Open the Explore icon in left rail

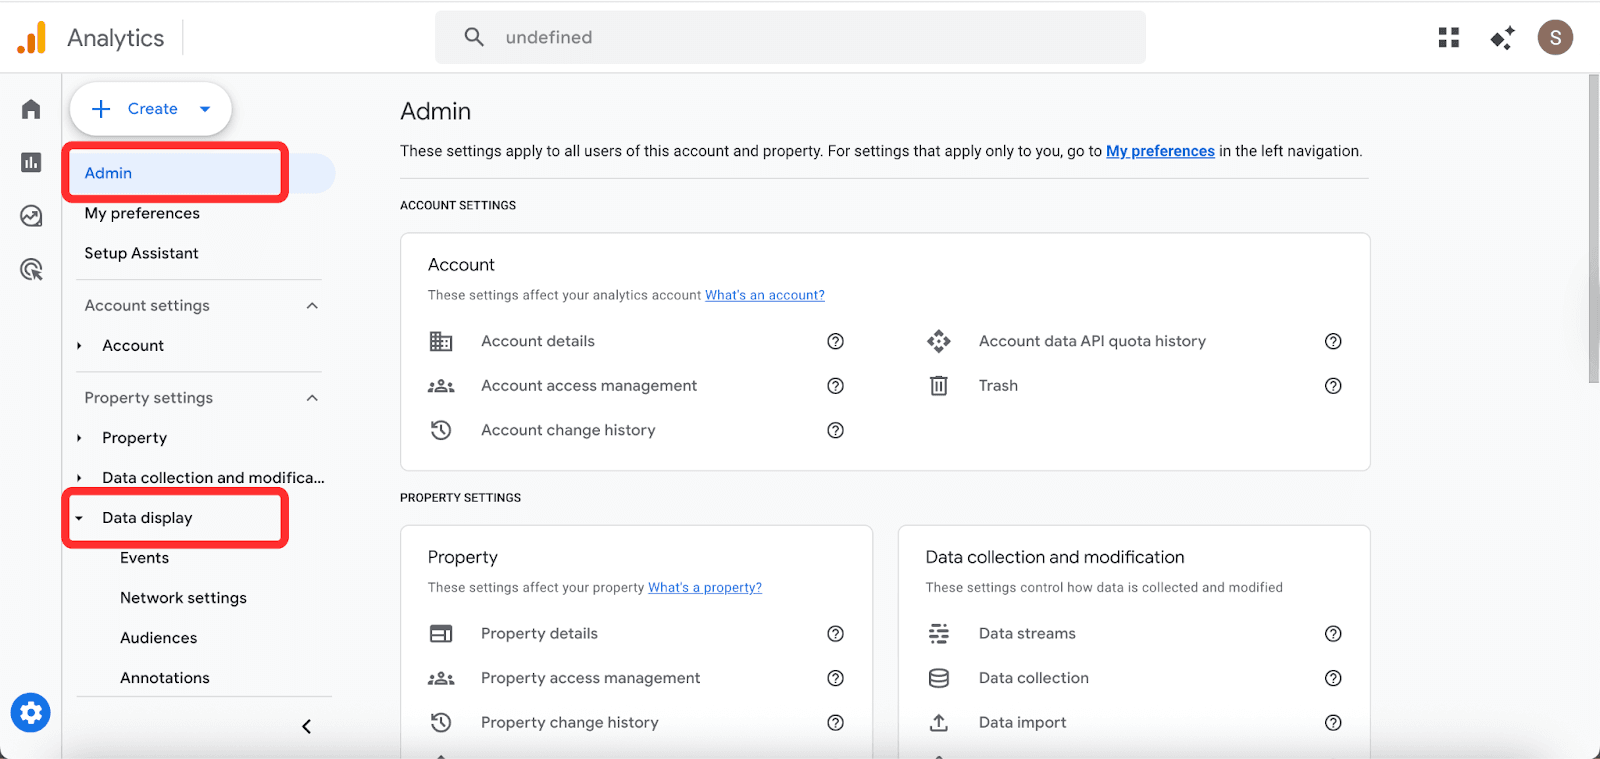pos(31,216)
